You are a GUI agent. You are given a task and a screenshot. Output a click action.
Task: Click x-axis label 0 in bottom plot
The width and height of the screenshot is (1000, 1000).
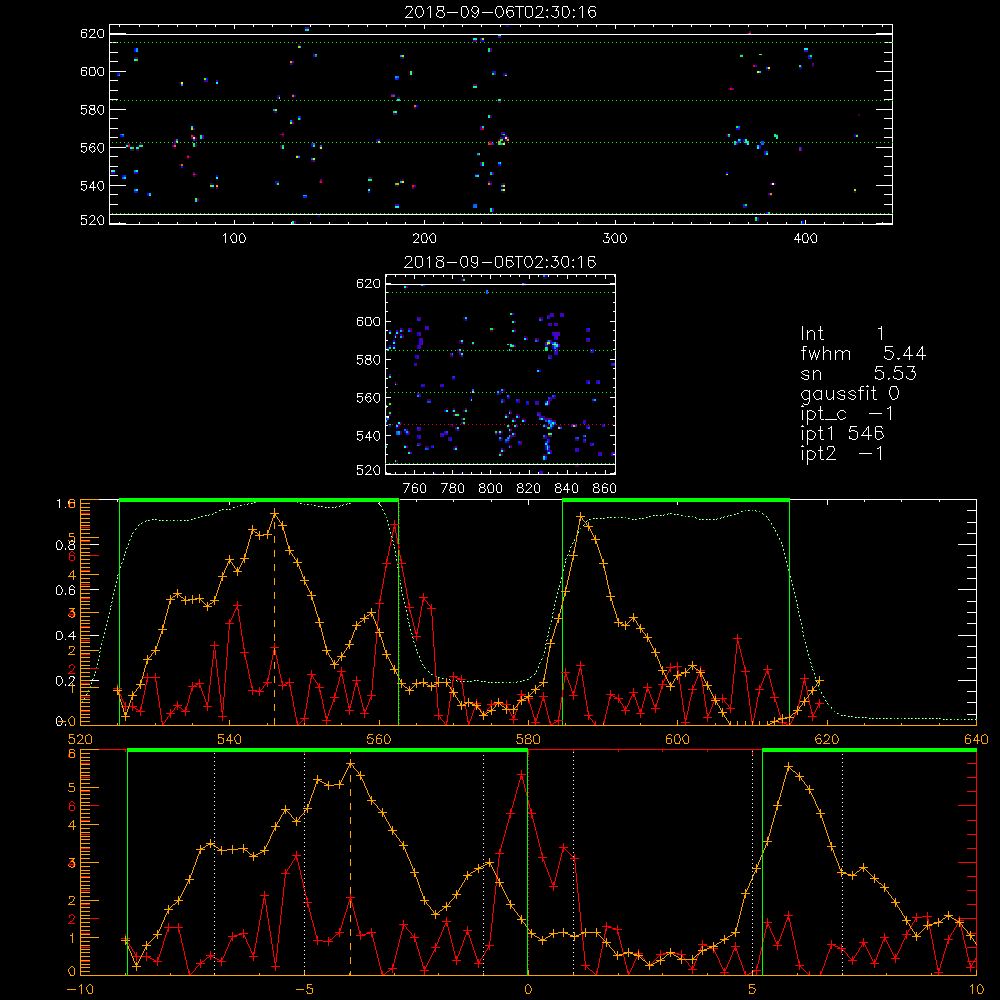[x=527, y=989]
